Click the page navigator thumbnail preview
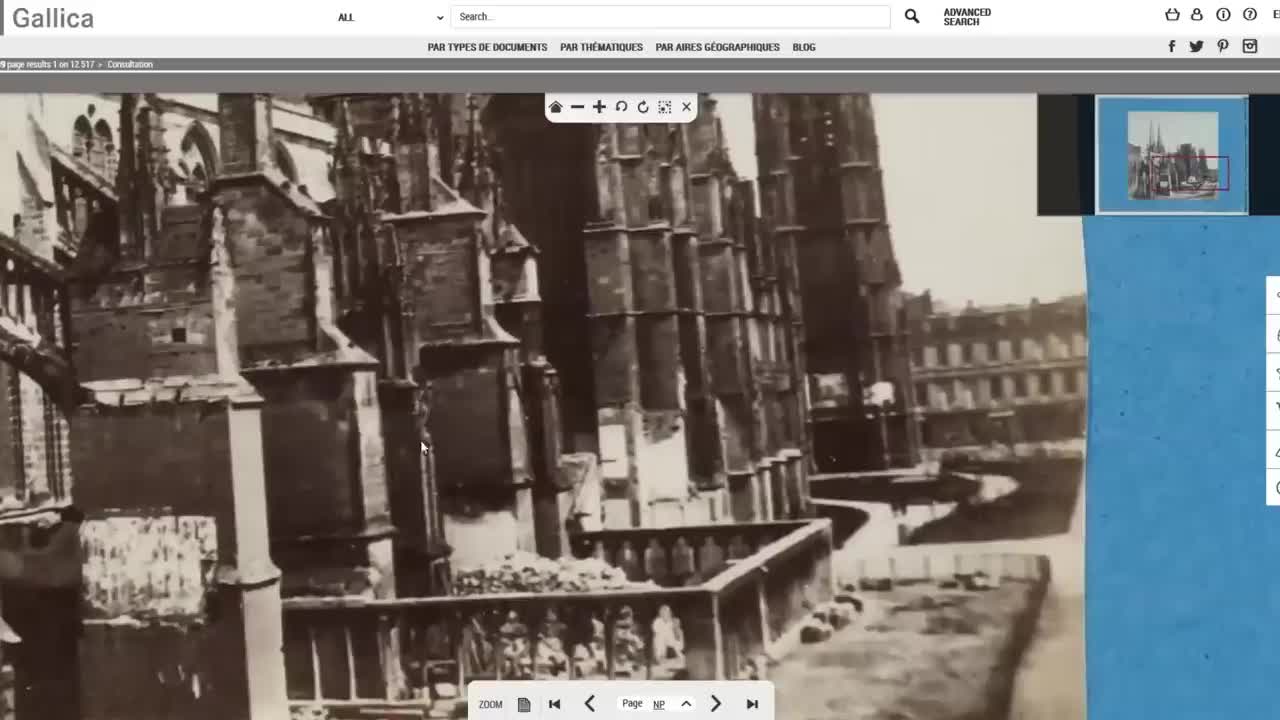The image size is (1280, 720). click(1172, 154)
